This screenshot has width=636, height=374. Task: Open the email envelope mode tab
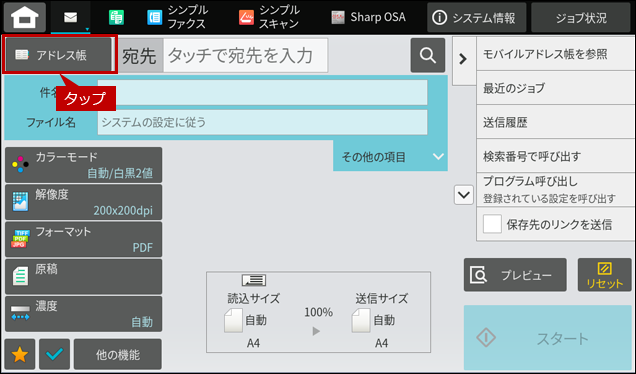click(x=71, y=17)
